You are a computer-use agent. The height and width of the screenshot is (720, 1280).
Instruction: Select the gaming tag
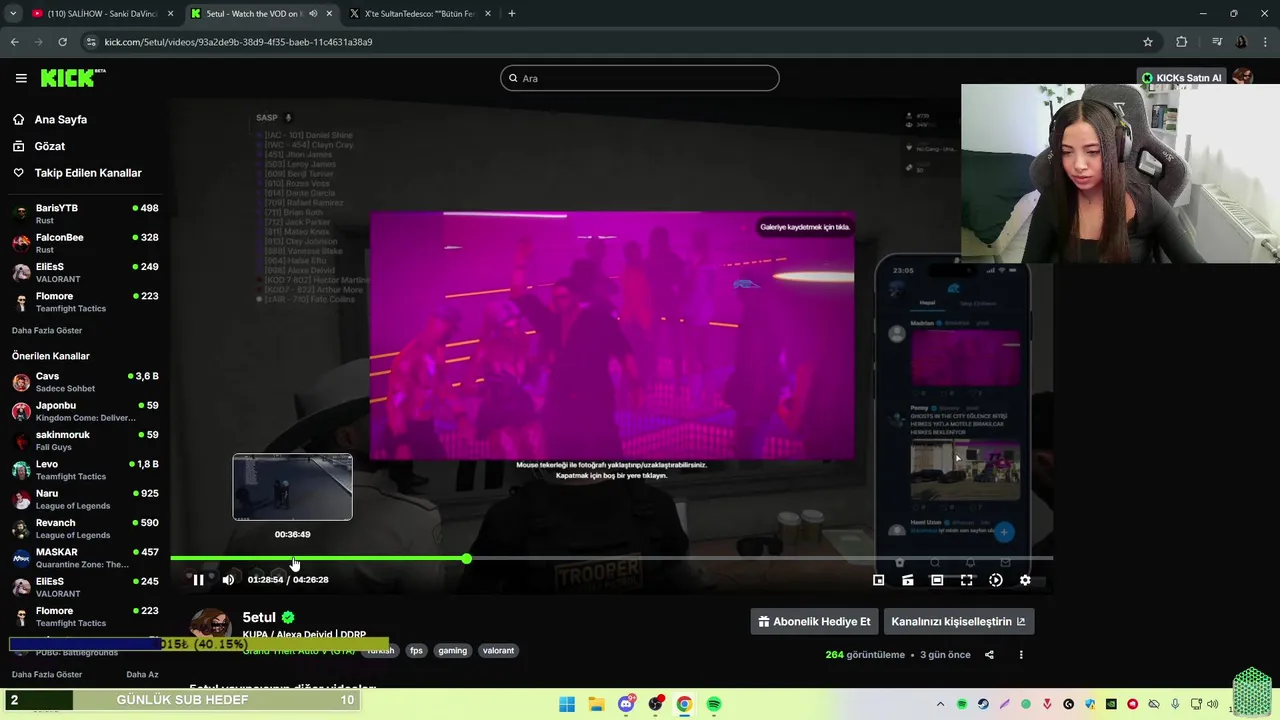[x=452, y=650]
